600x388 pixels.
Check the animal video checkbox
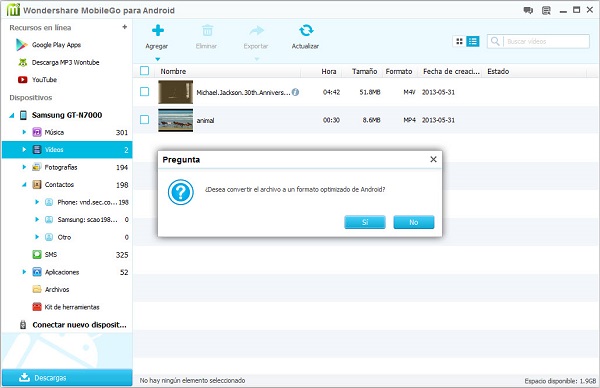pyautogui.click(x=144, y=120)
